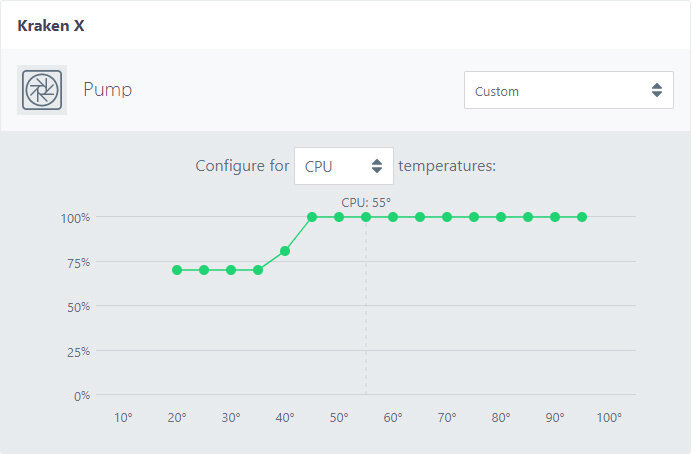Open the Custom profile dropdown
The image size is (696, 454).
[x=569, y=90]
